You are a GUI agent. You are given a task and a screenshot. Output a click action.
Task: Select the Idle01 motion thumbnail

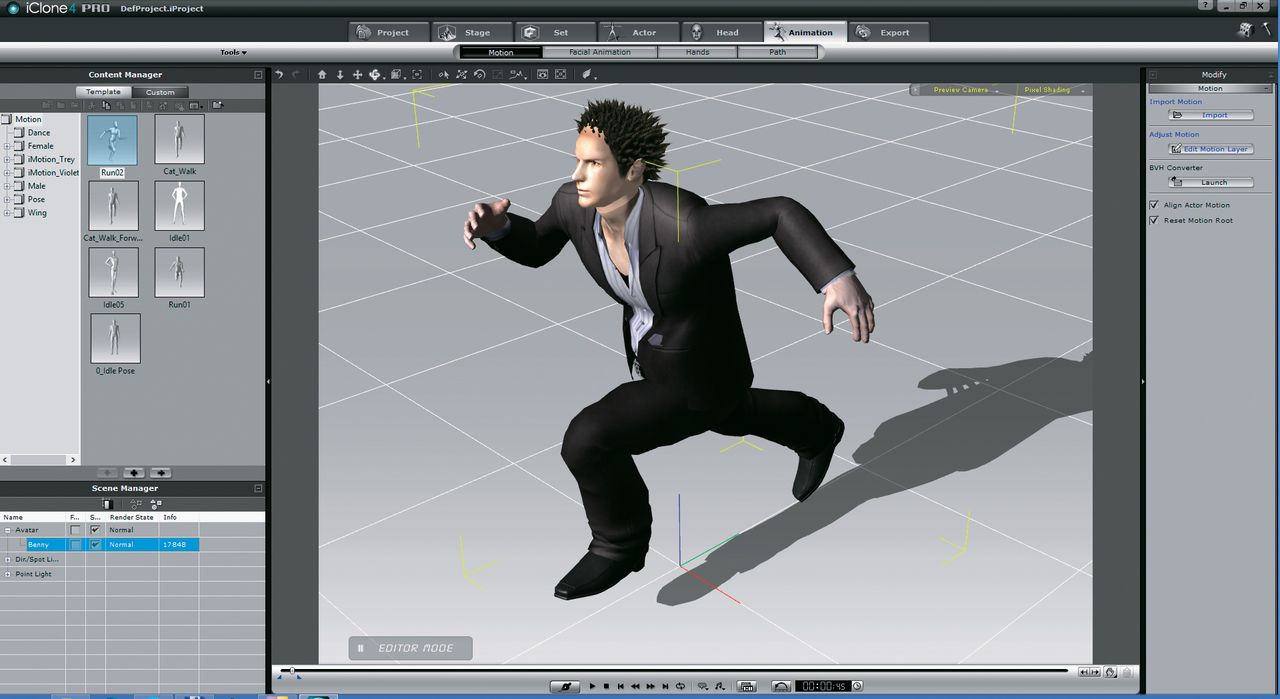(x=180, y=206)
